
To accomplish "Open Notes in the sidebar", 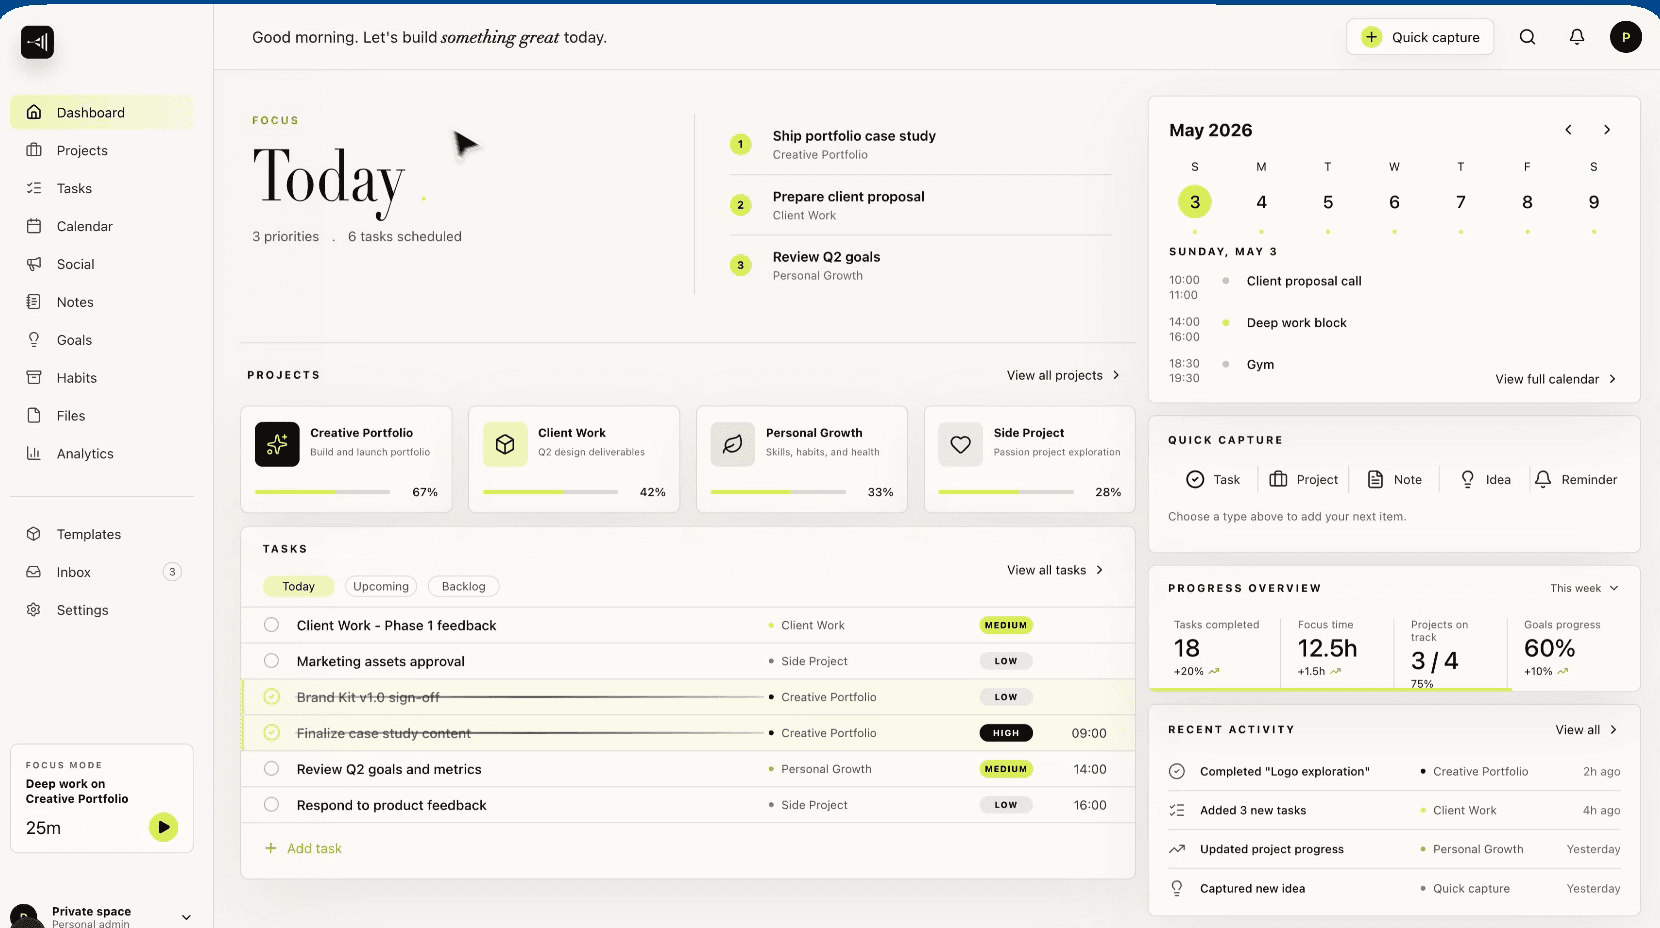I will (x=101, y=302).
